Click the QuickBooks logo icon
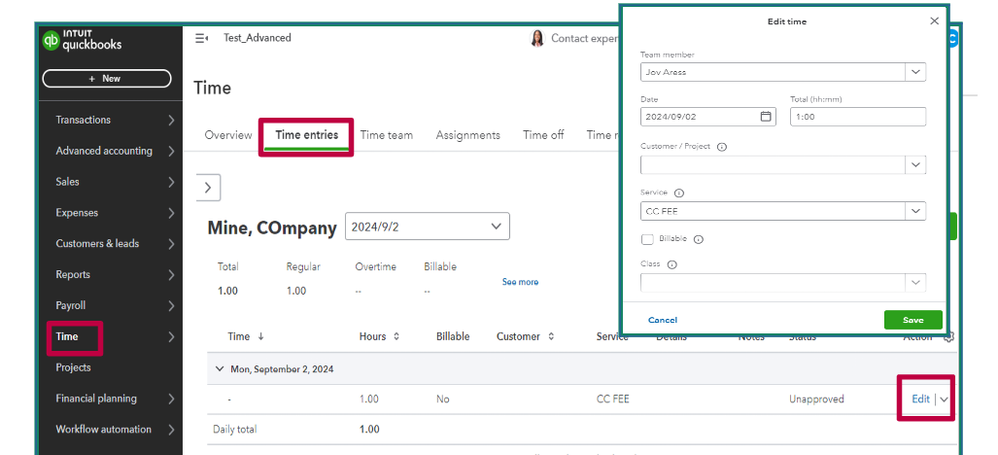The height and width of the screenshot is (455, 998). (52, 41)
